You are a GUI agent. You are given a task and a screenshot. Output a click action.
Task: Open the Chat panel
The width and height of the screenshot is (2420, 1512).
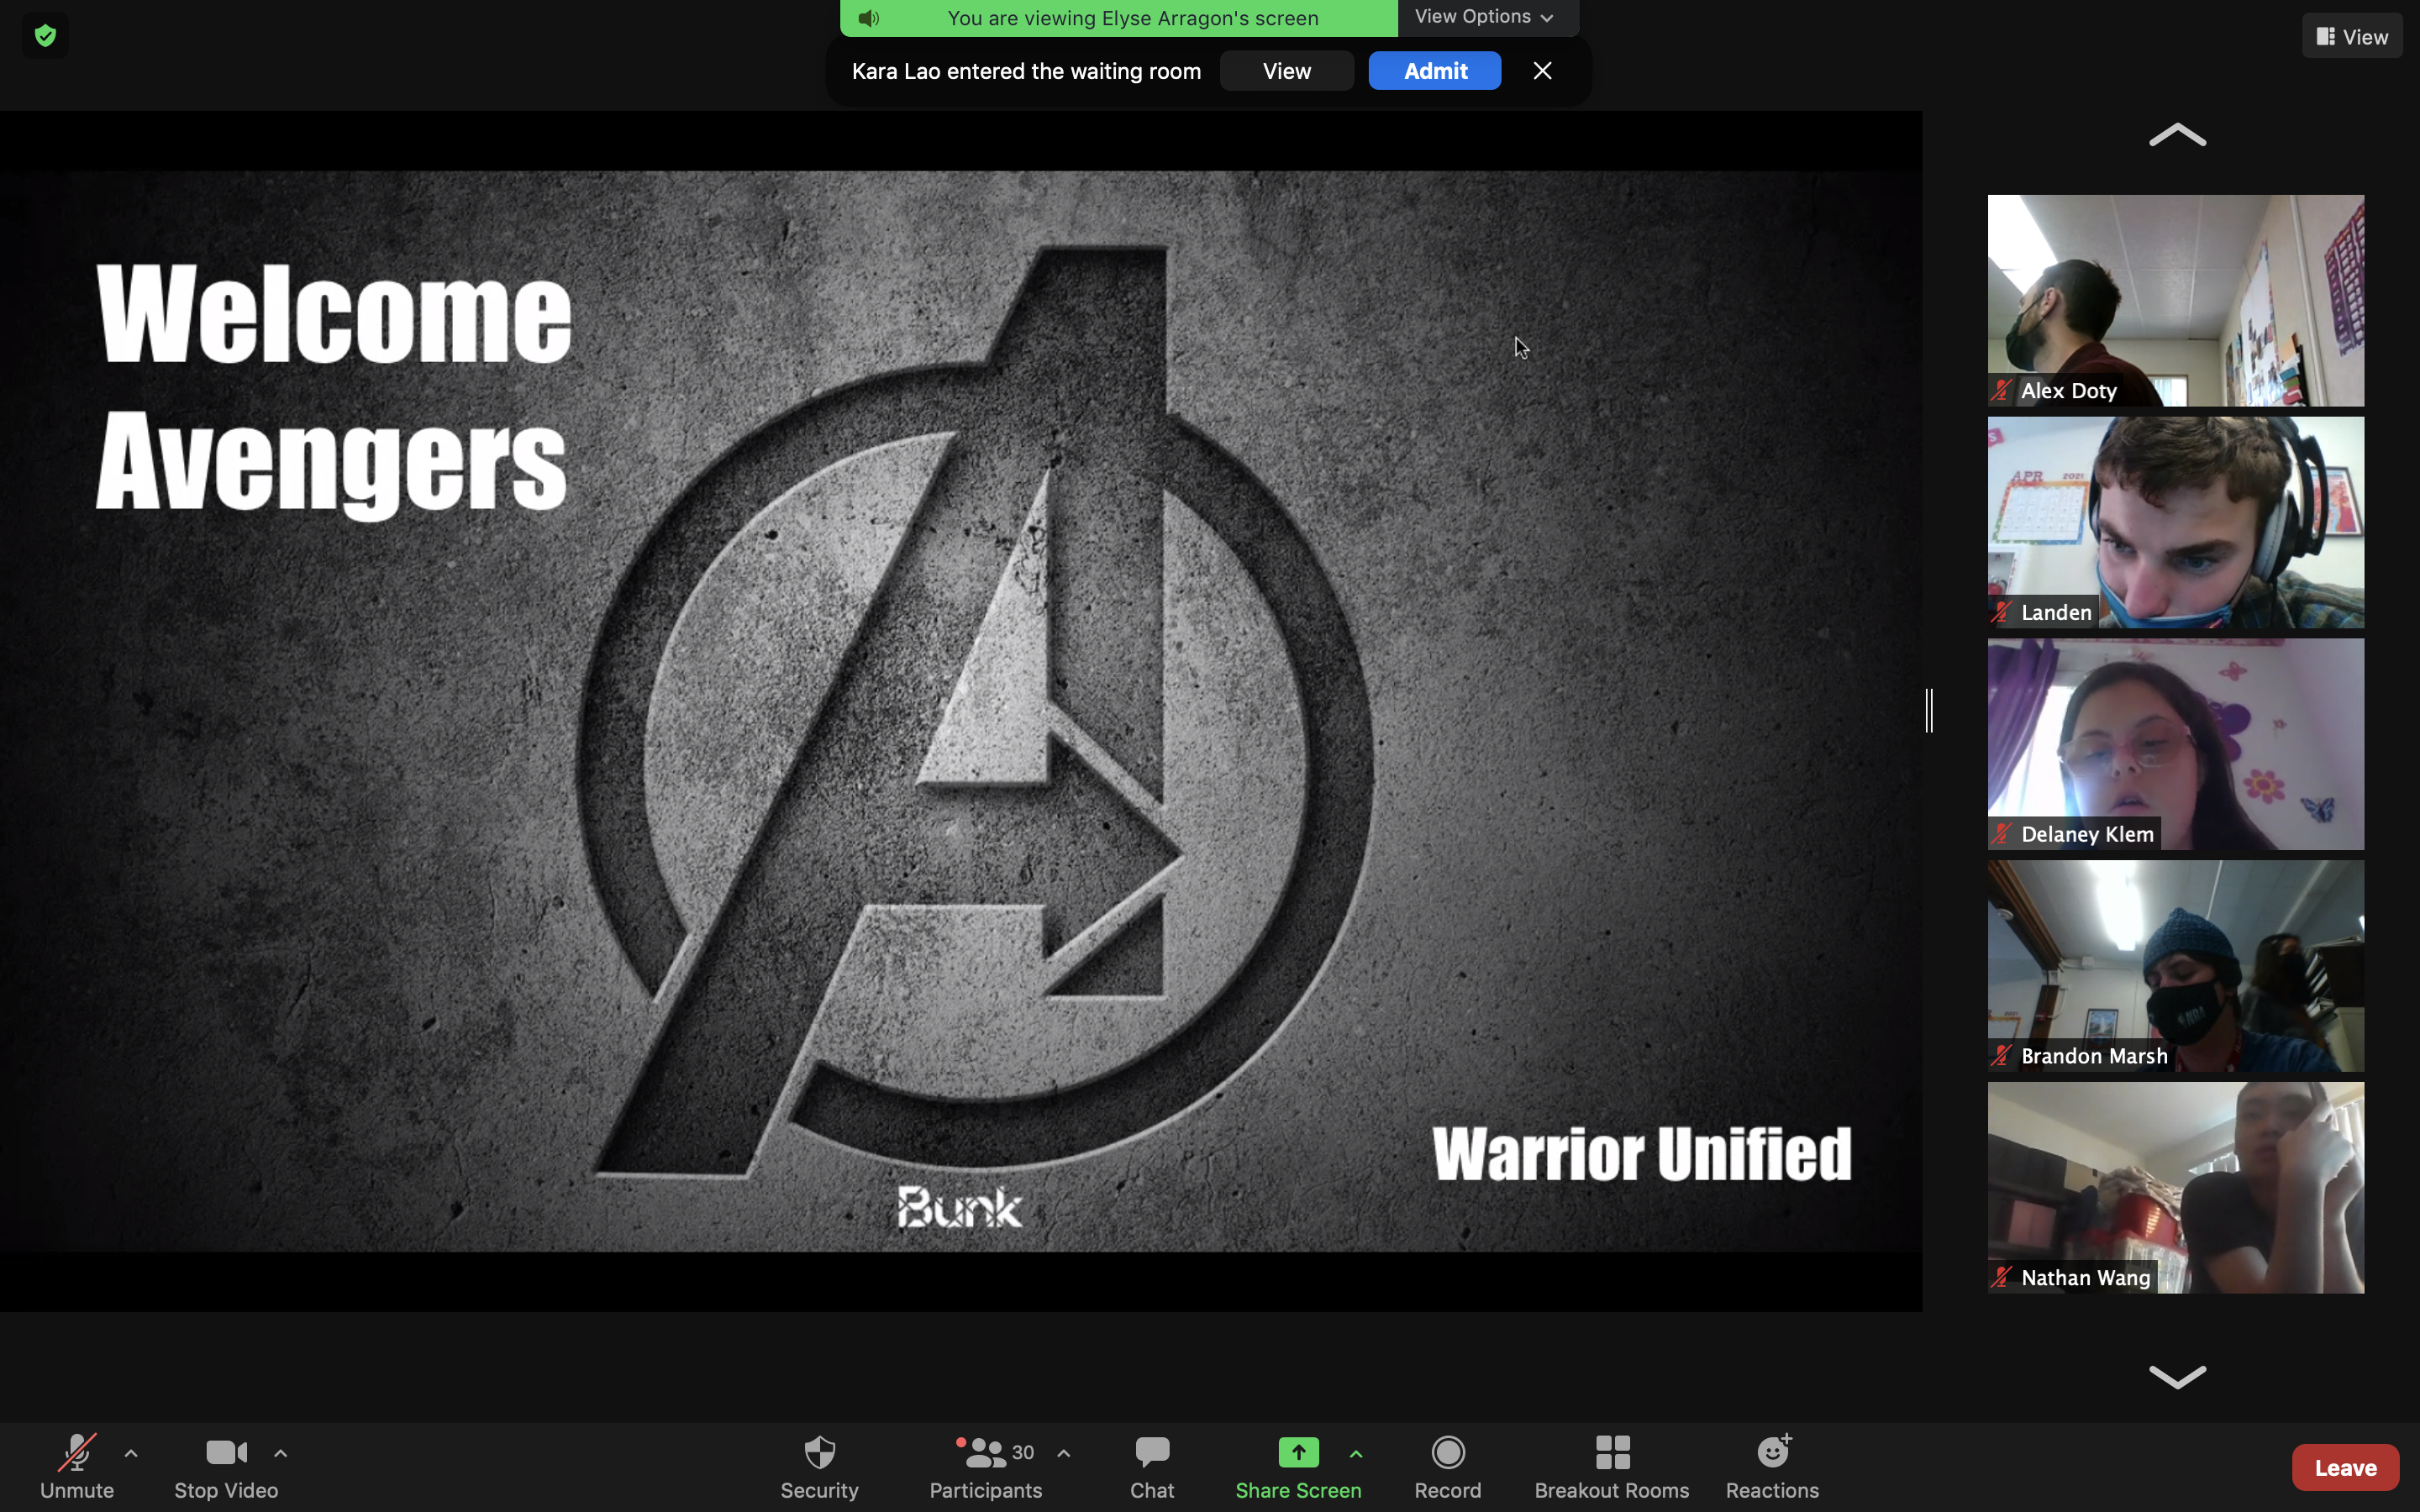(x=1152, y=1466)
